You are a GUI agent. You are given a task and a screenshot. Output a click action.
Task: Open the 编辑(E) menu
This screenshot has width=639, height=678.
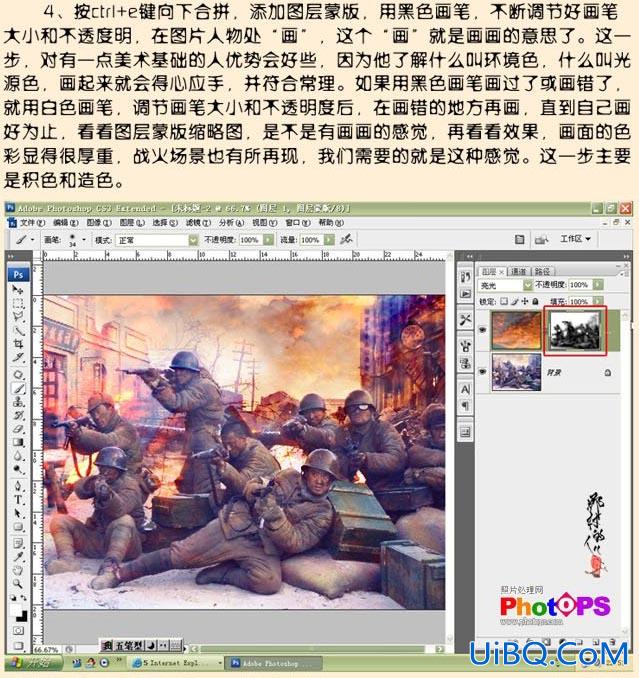66,223
